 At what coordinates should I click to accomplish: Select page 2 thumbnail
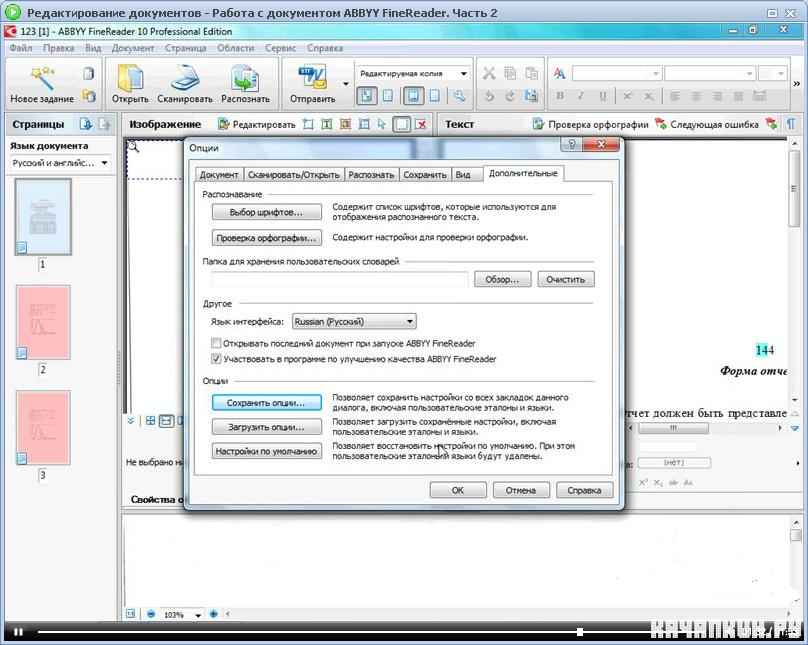pos(43,322)
